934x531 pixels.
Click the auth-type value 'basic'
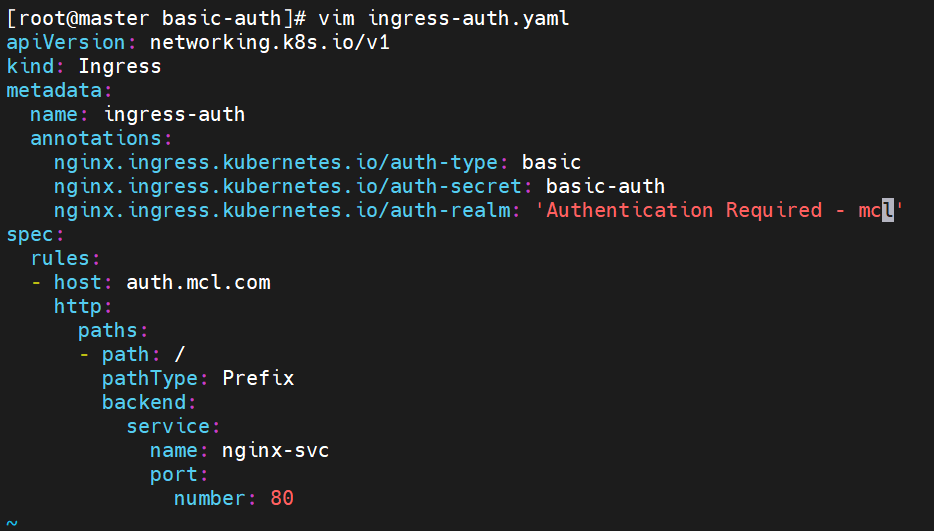[x=551, y=162]
